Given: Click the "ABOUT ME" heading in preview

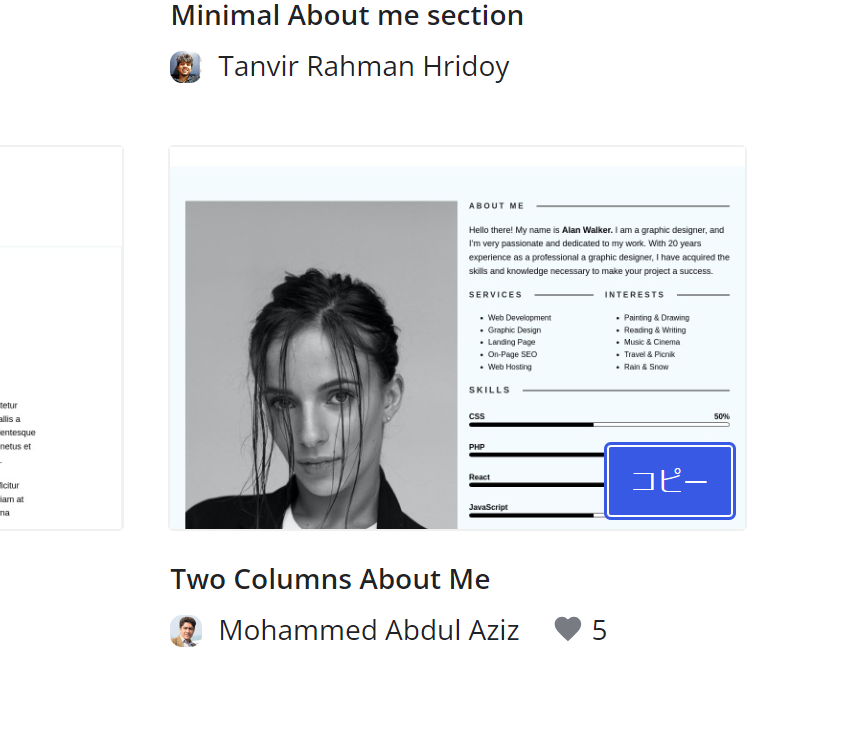Looking at the screenshot, I should point(497,206).
